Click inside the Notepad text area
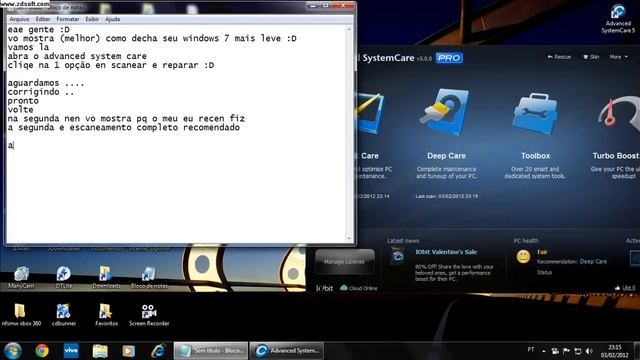640x360 pixels. pyautogui.click(x=176, y=133)
